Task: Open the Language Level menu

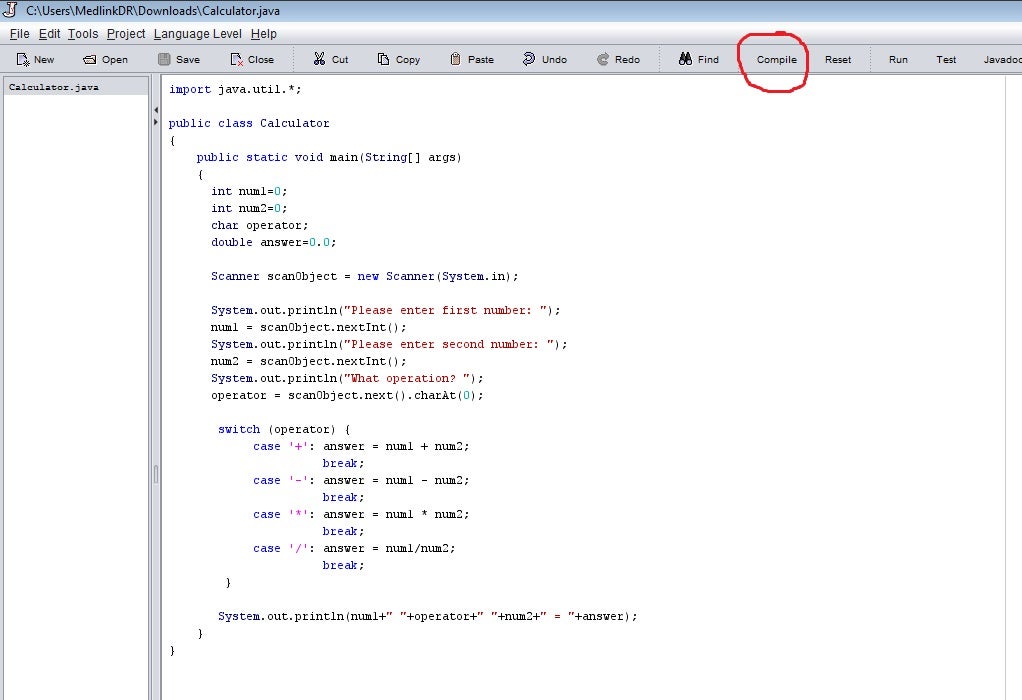Action: pyautogui.click(x=197, y=33)
